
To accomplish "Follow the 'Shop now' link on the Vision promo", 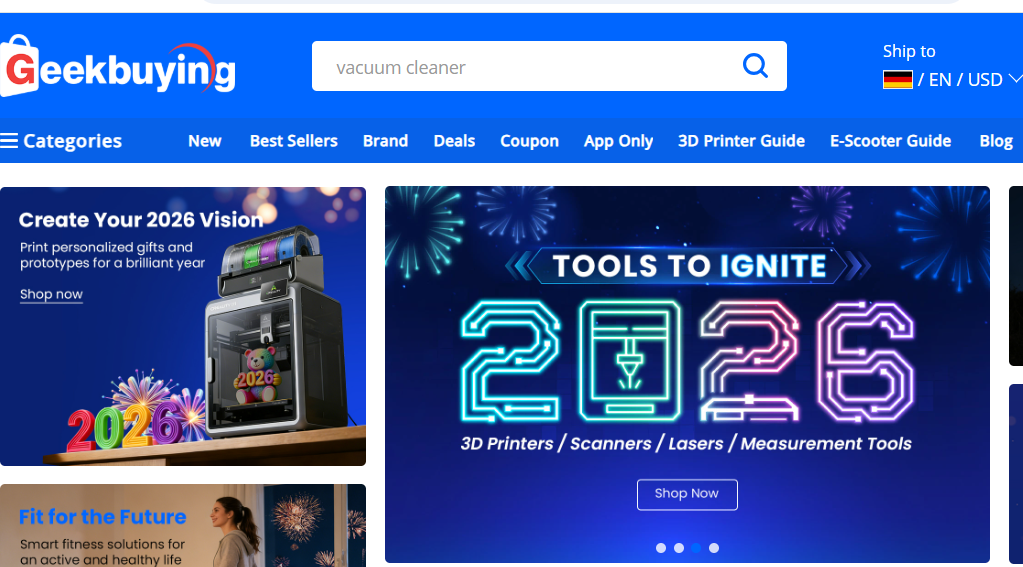I will (51, 294).
